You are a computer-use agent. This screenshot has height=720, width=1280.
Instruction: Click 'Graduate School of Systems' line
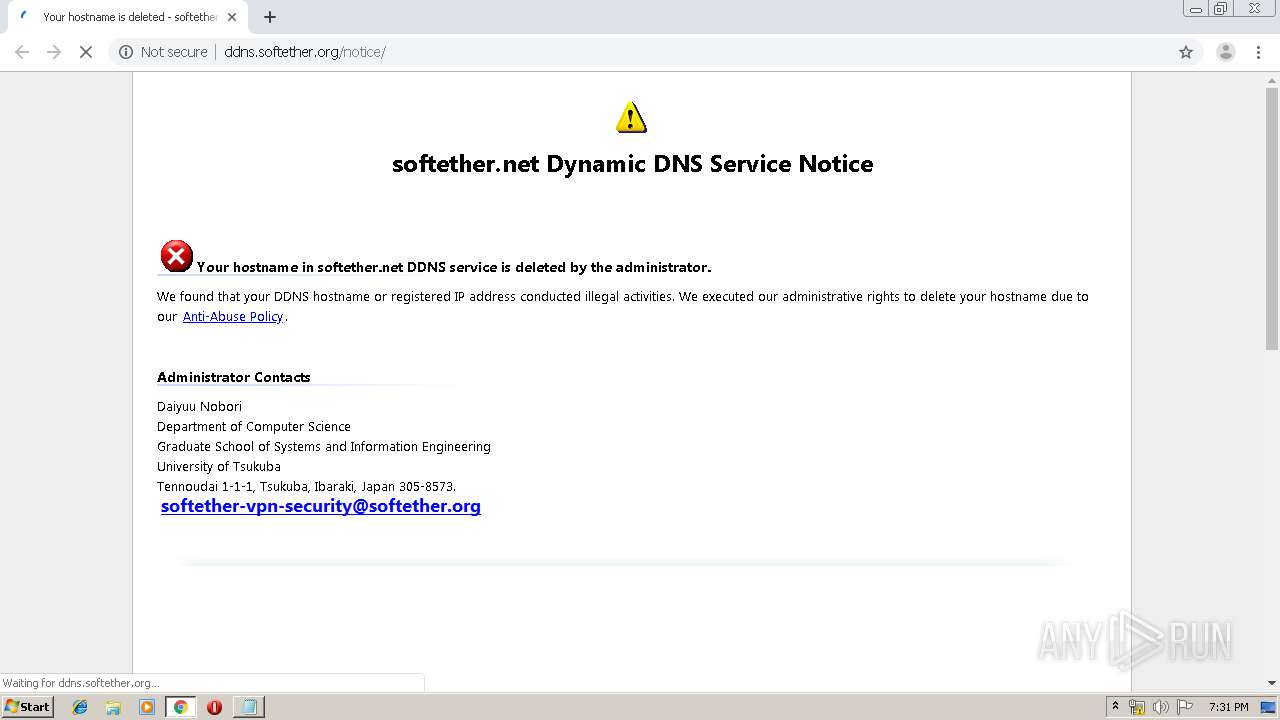pos(324,446)
